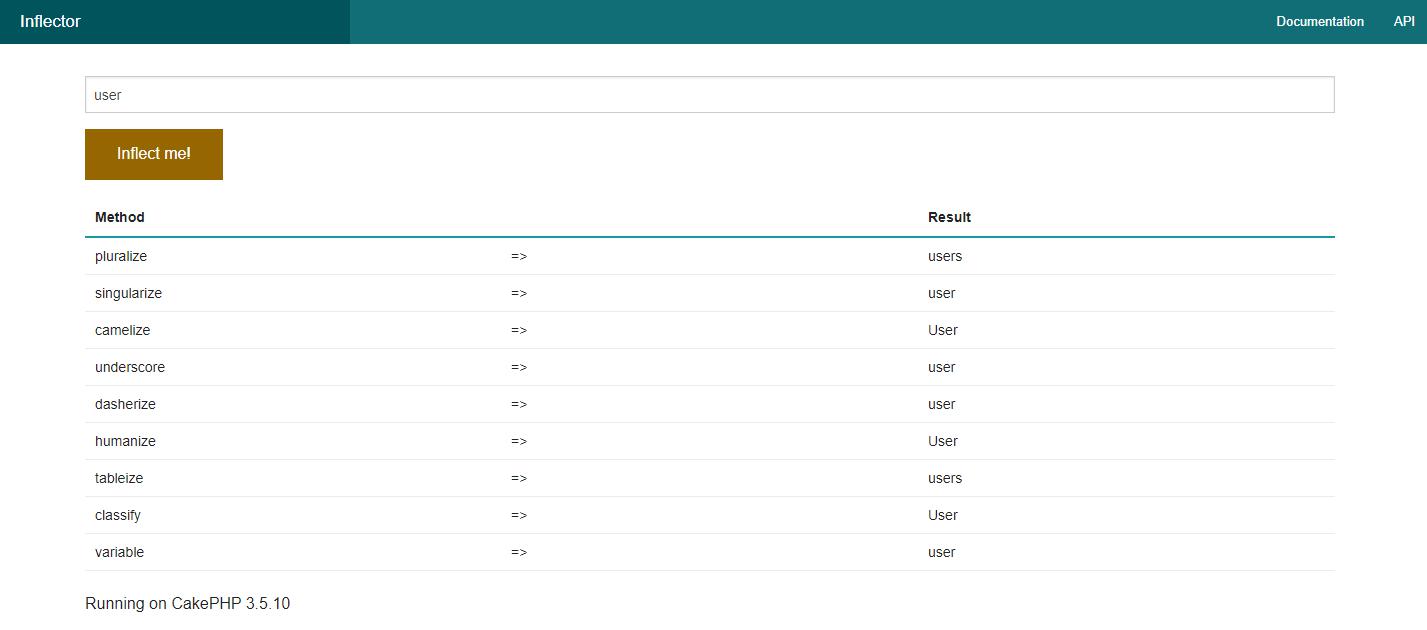
Task: Click the humanize method label
Action: (125, 441)
